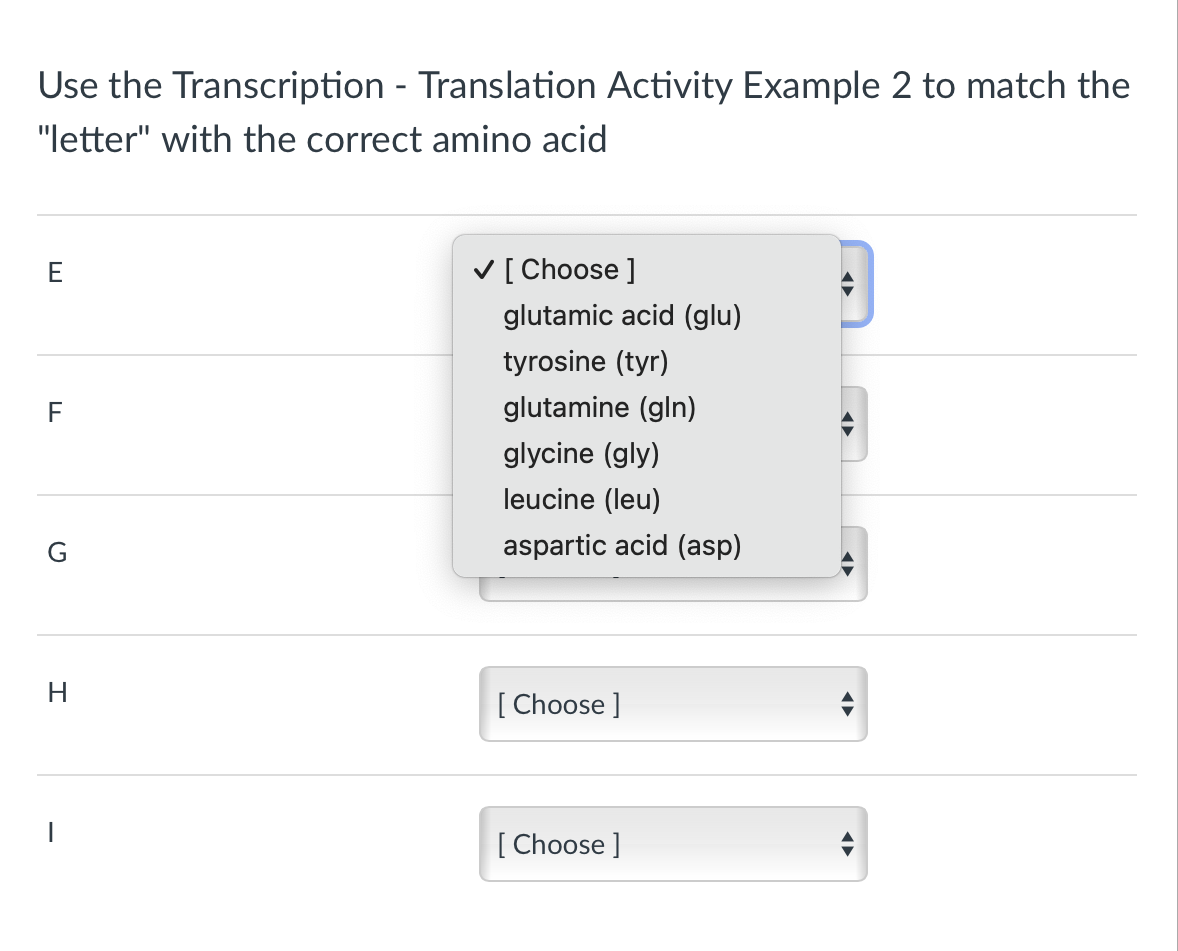
Task: Click the stepper arrows on row F's selector
Action: coord(846,423)
